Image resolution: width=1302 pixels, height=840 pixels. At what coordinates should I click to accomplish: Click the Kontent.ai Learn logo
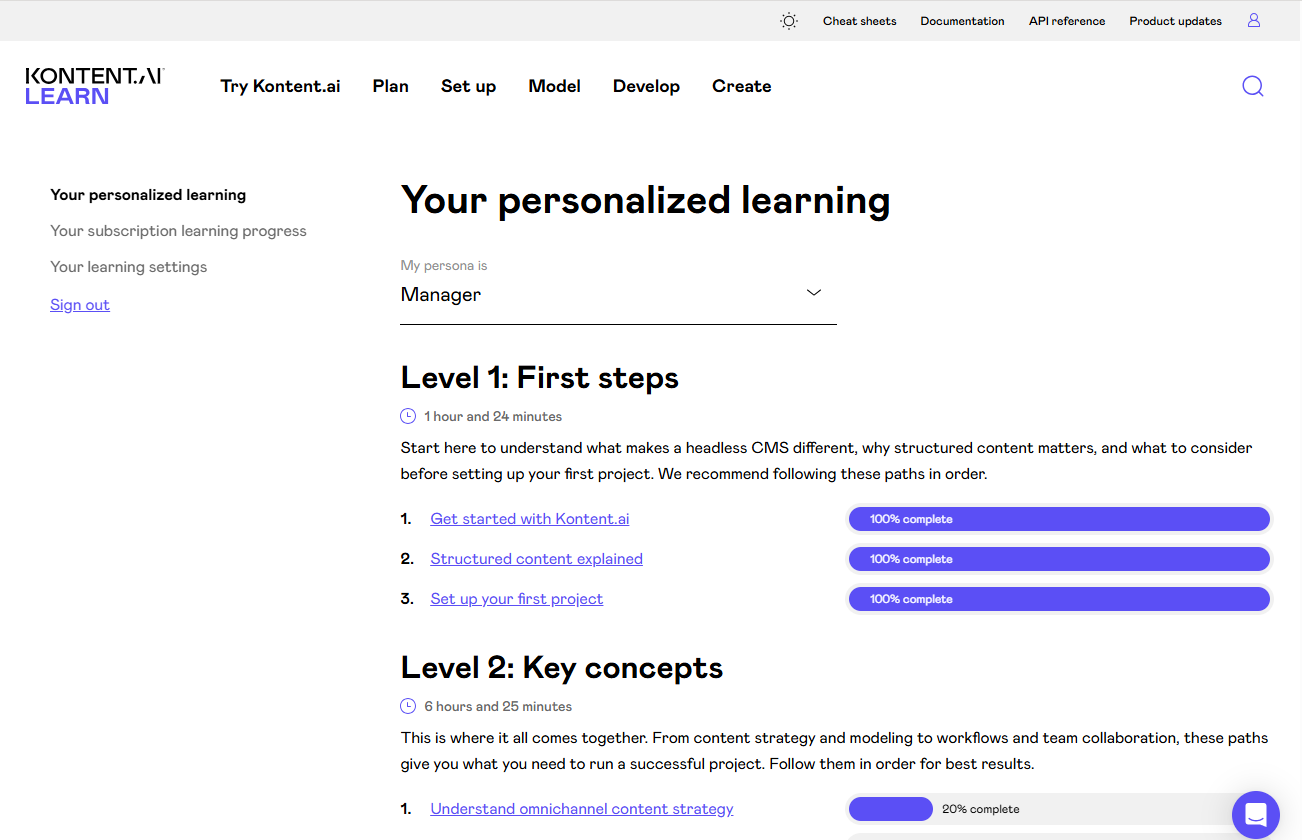93,86
